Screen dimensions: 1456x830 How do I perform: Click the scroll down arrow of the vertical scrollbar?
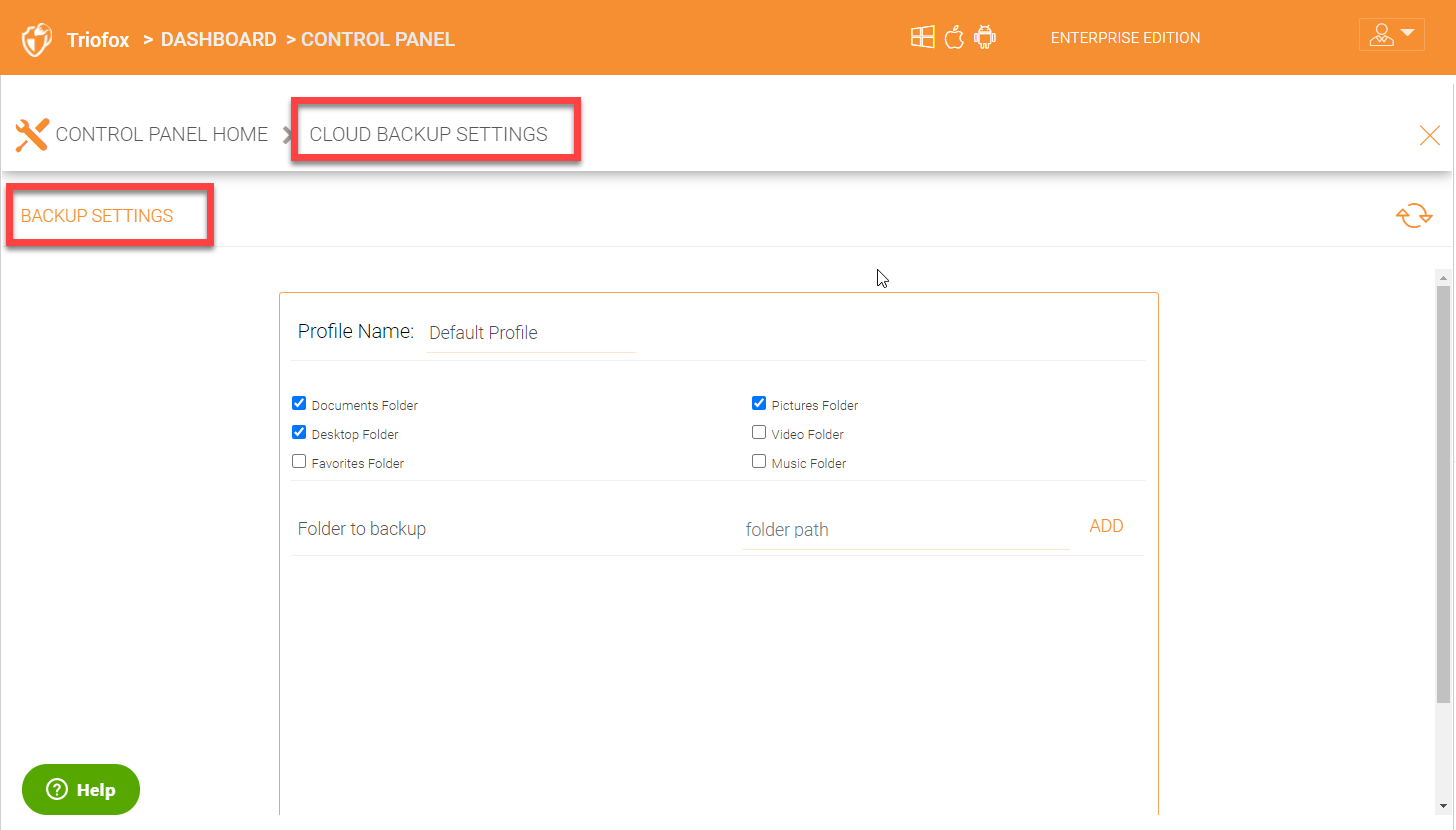coord(1442,807)
